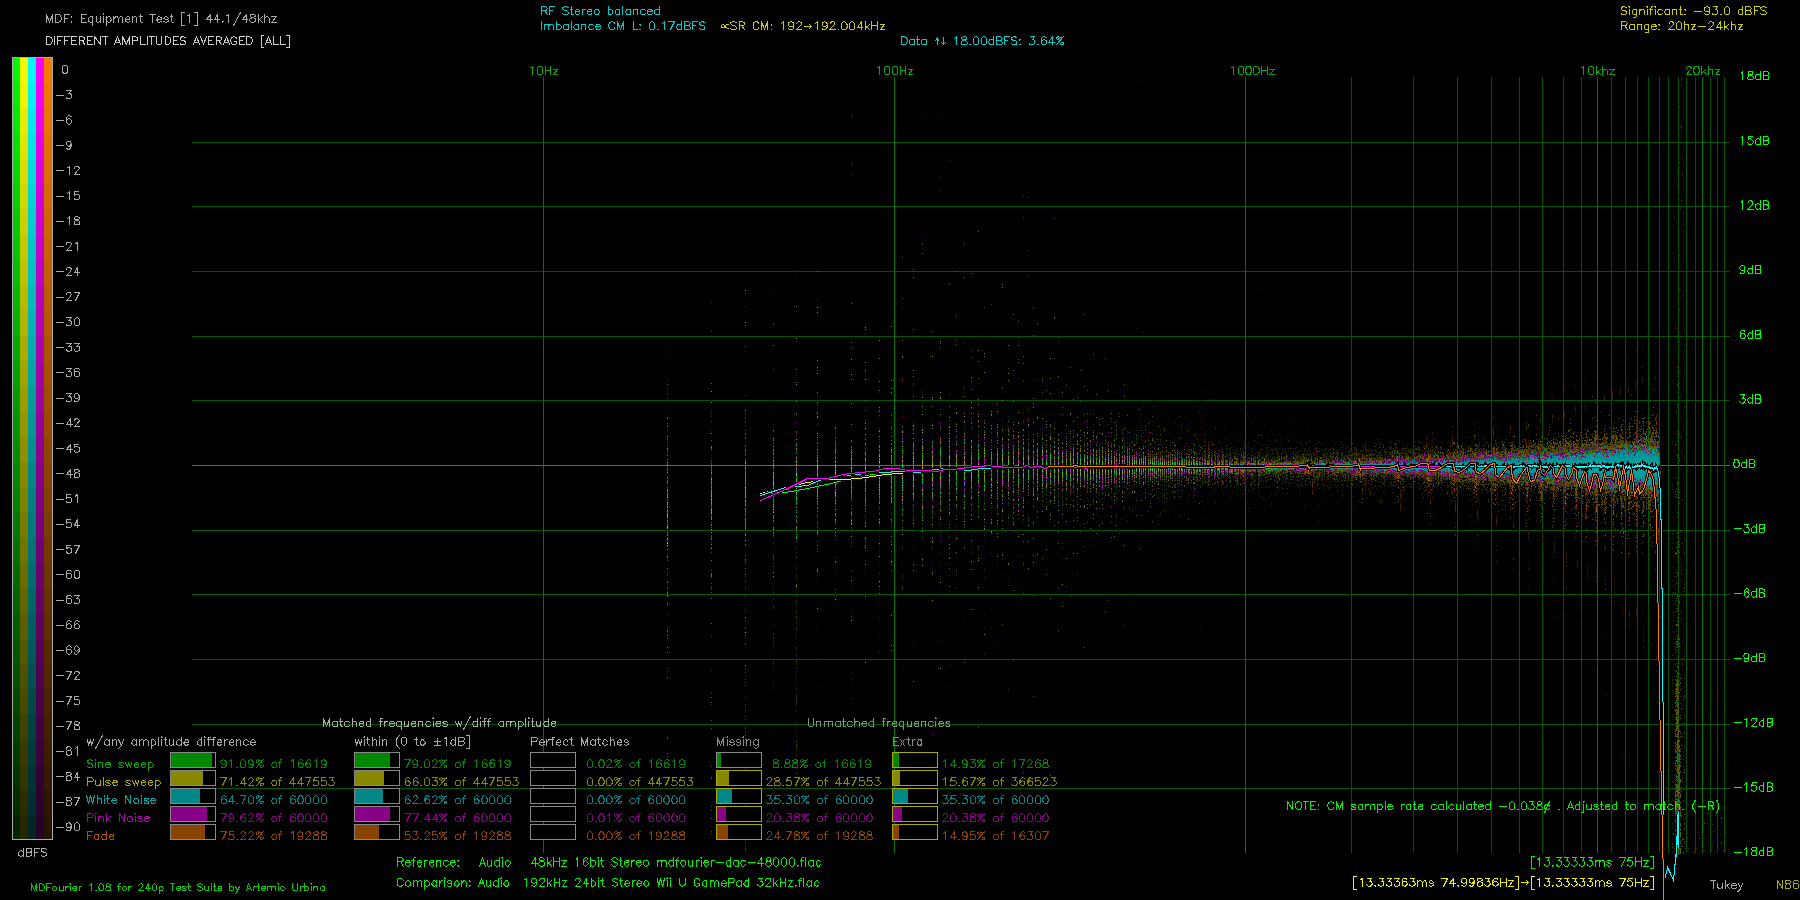Screen dimensions: 1800x900
Task: Click green '[13.33333ms 75Hz]' reference frame info
Action: 1592,862
